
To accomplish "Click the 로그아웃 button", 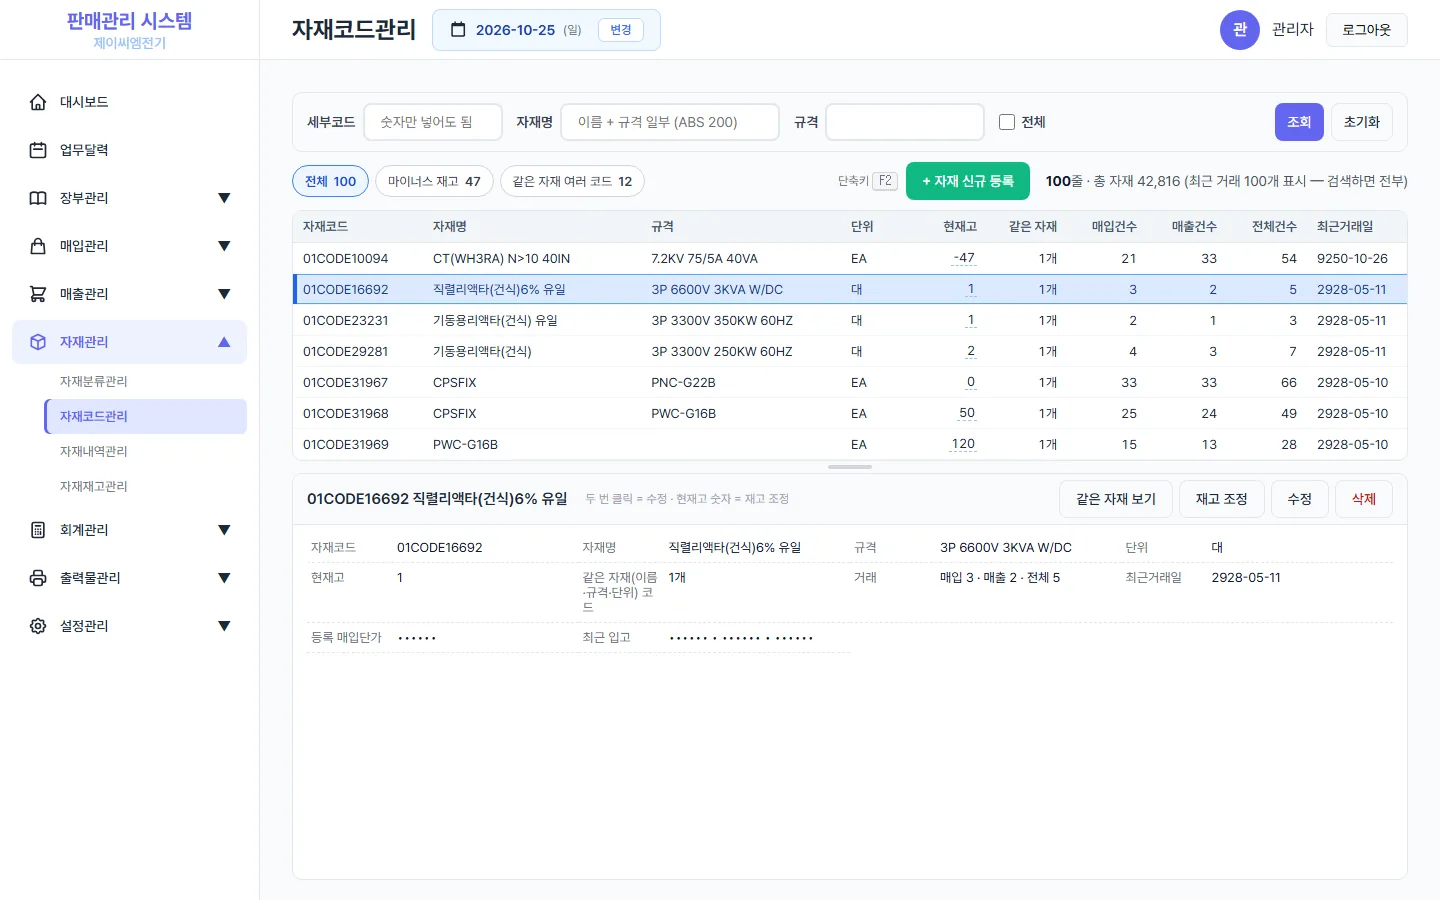I will pyautogui.click(x=1367, y=30).
